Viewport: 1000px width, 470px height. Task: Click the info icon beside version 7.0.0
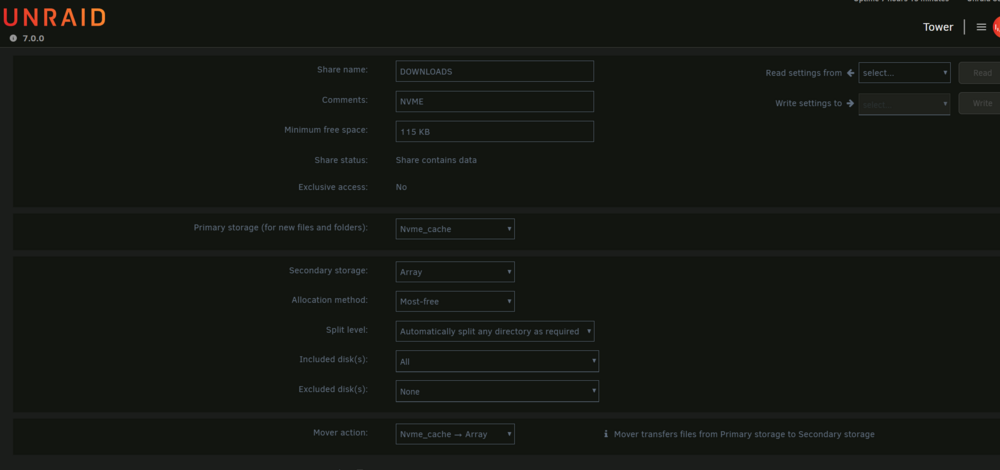point(13,38)
